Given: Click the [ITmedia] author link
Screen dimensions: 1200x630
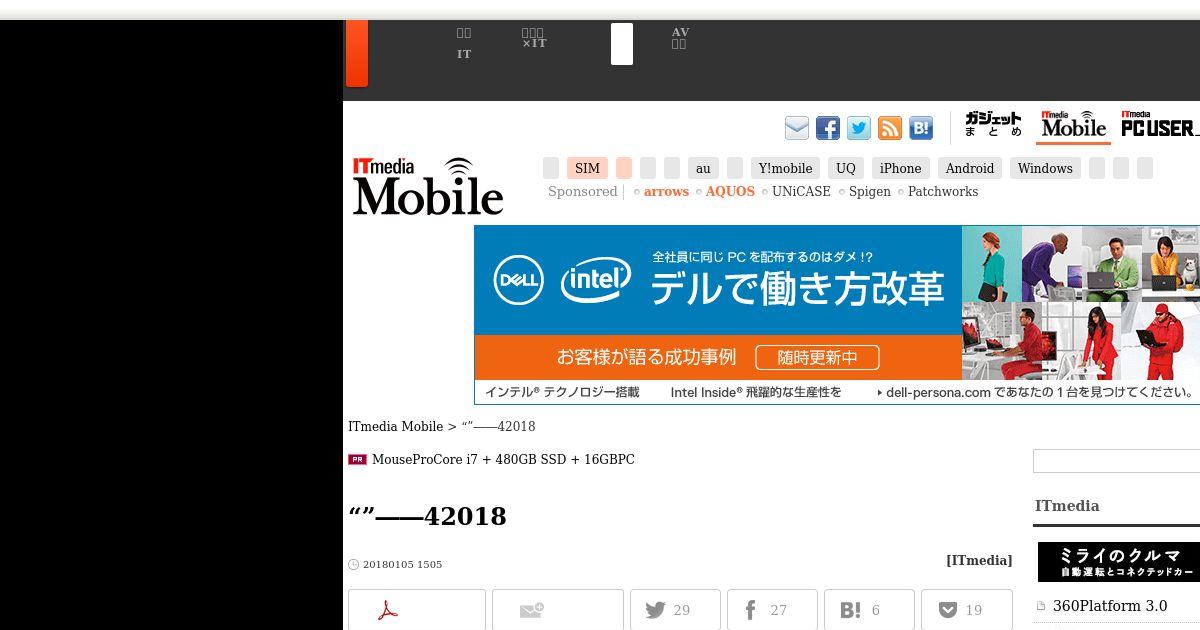Looking at the screenshot, I should [979, 560].
